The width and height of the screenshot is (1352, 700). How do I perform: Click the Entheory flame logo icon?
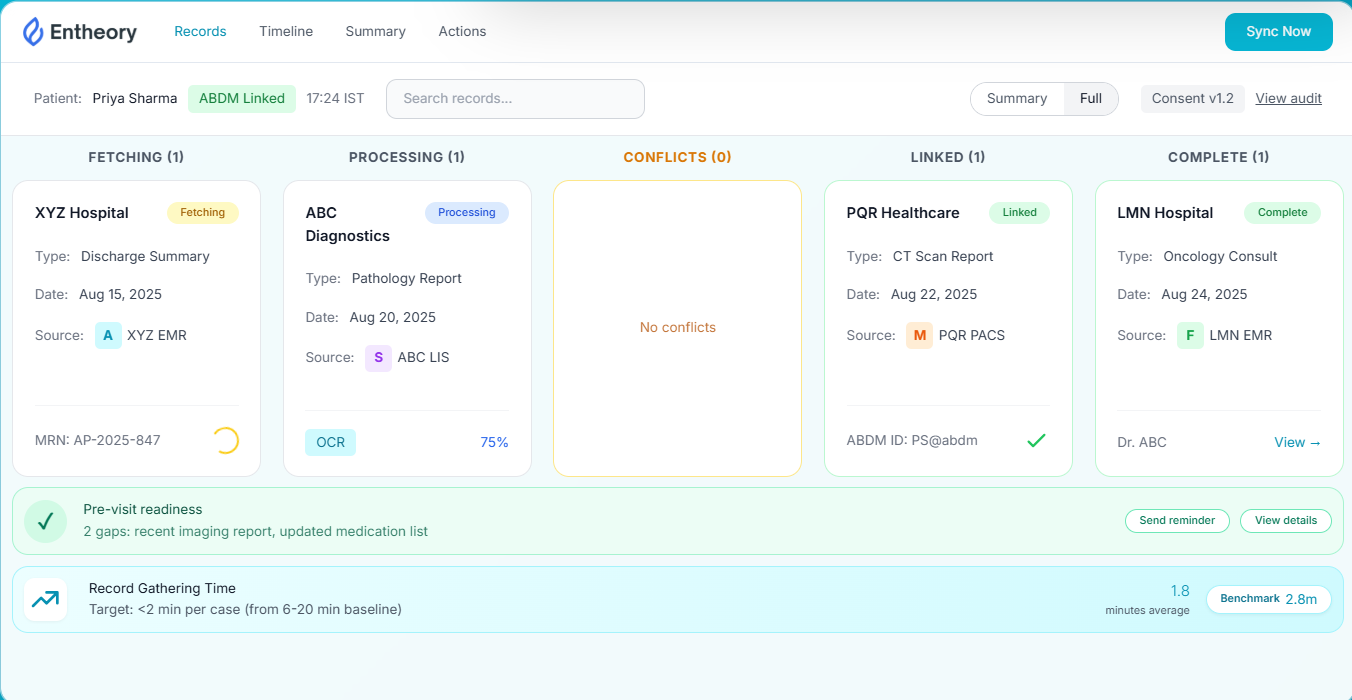click(x=34, y=32)
